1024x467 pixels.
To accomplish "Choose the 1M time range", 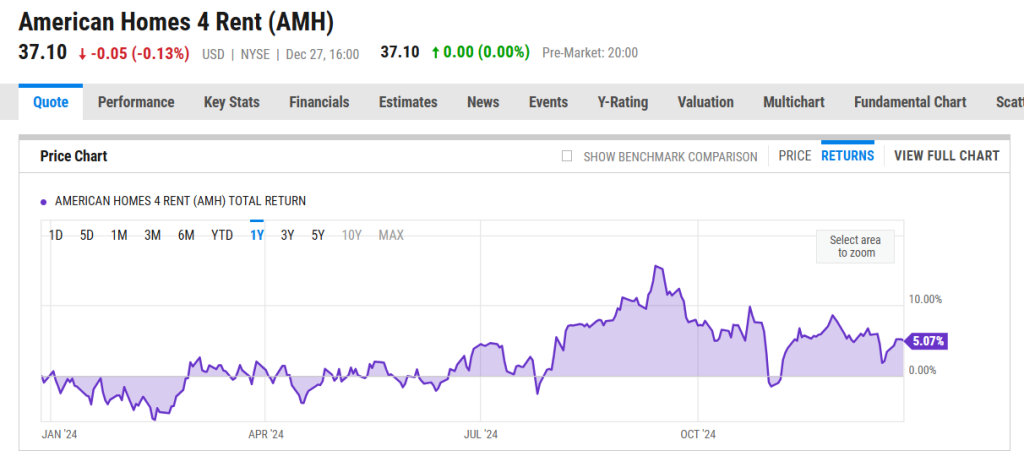I will [x=119, y=235].
